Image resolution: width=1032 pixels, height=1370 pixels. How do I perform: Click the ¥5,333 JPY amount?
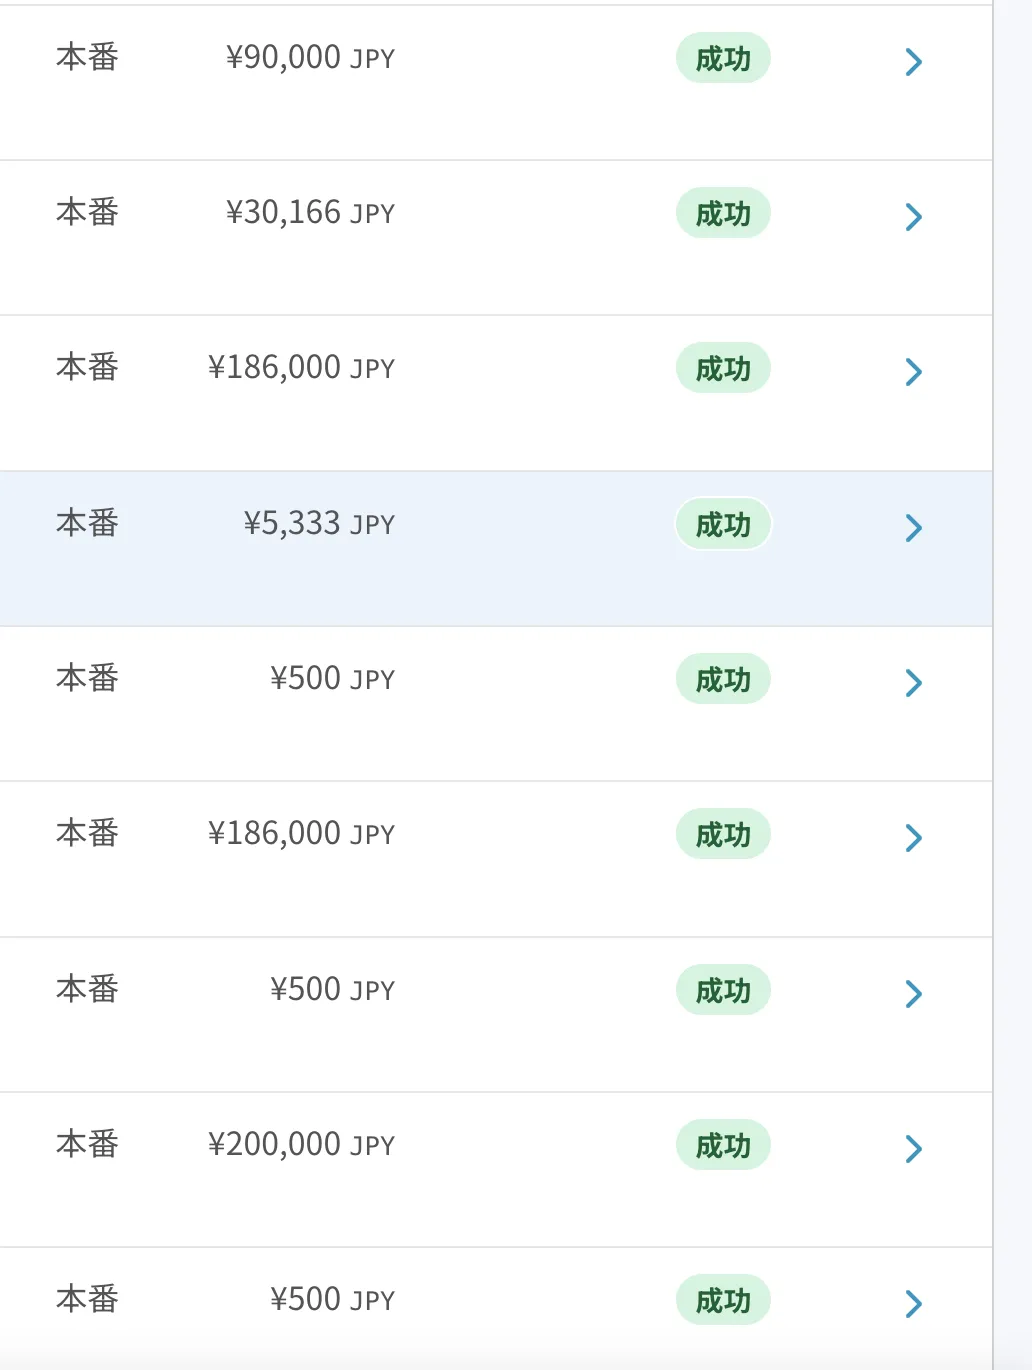pos(319,524)
